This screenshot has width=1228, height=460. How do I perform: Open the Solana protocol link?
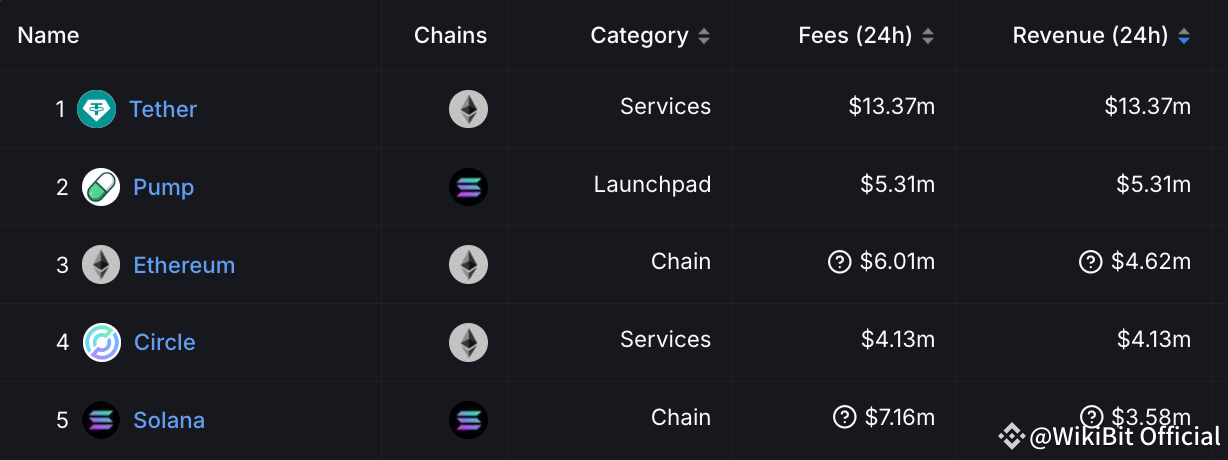click(x=169, y=420)
